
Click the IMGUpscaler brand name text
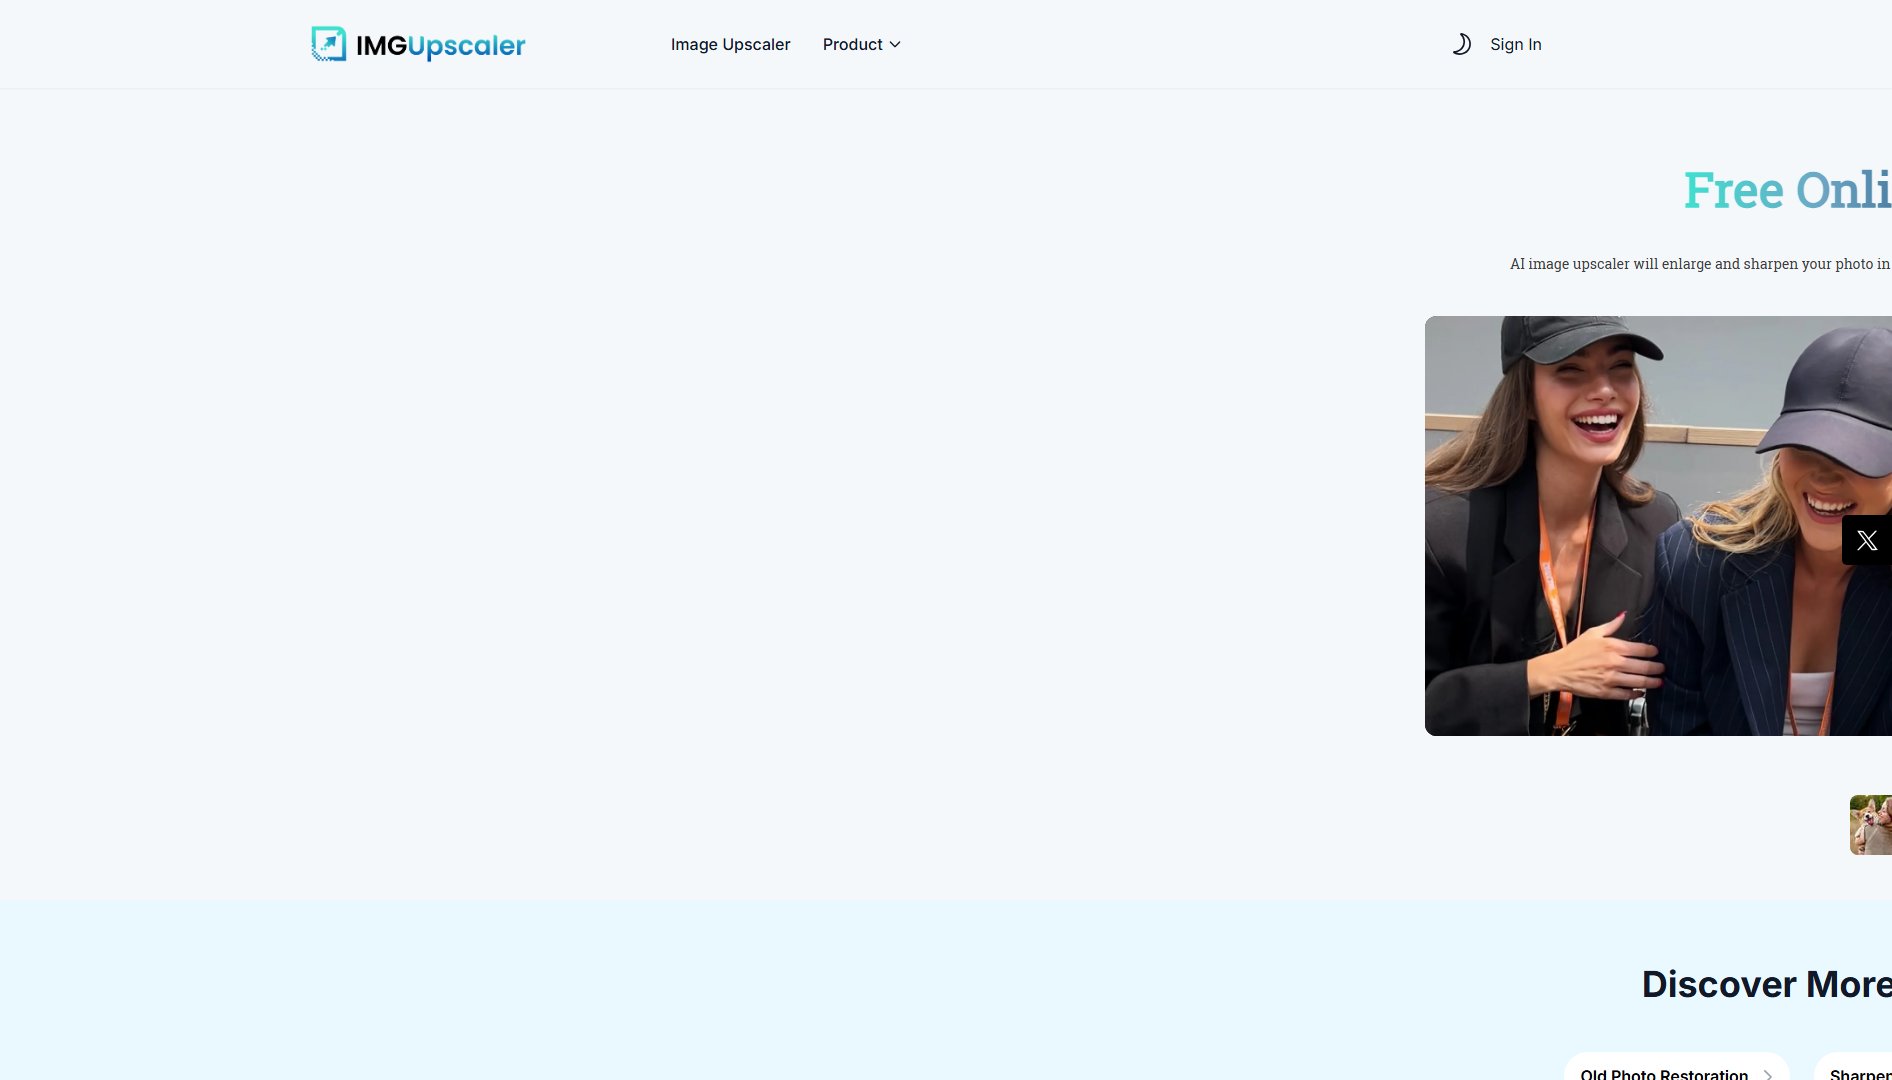(440, 45)
